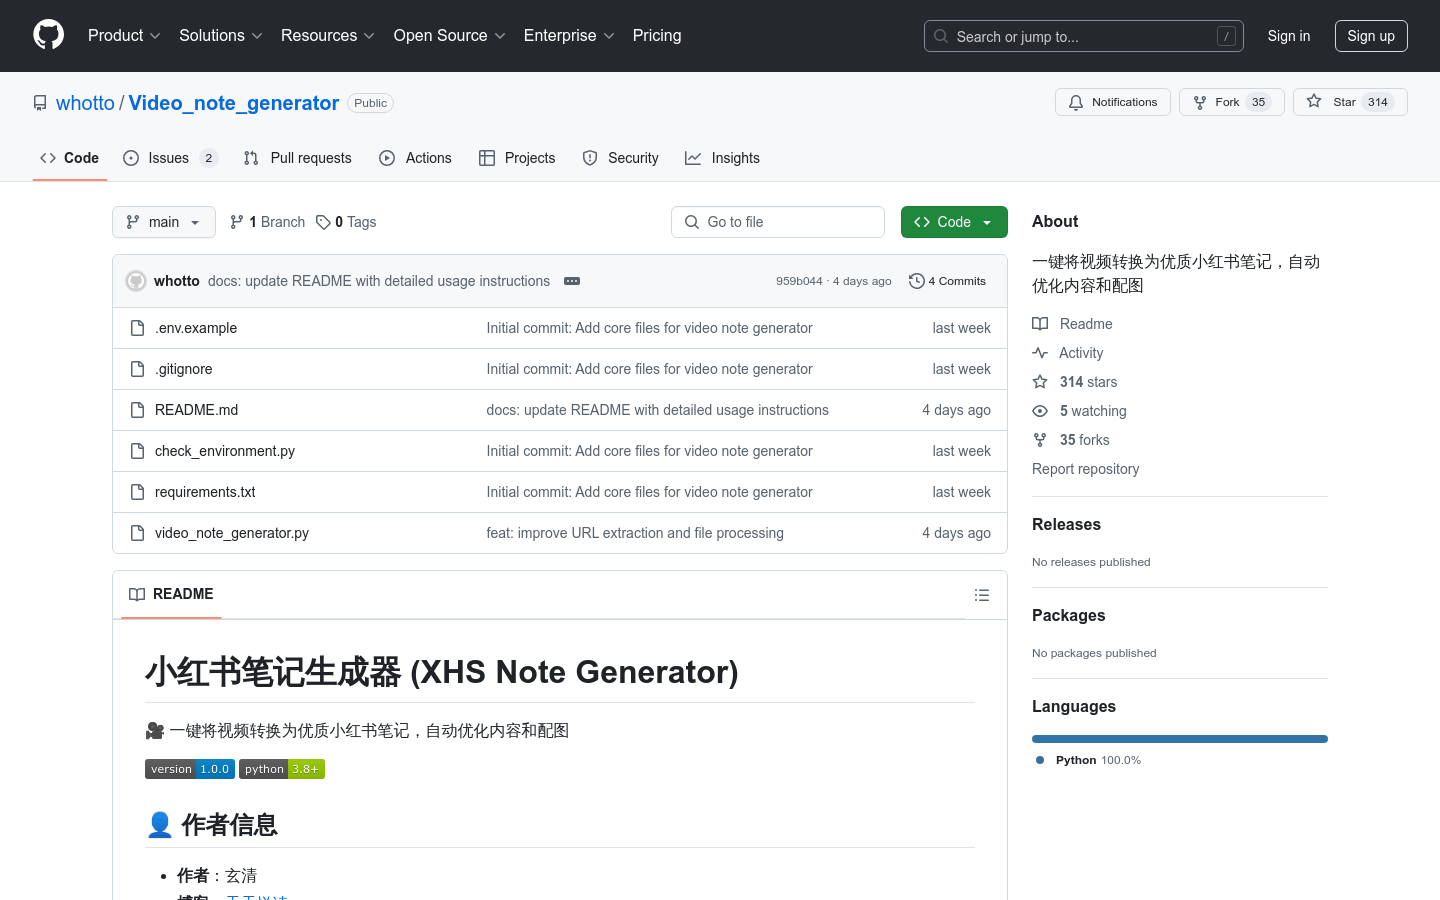Viewport: 1440px width, 900px height.
Task: Click file icon for README.md
Action: pos(138,410)
